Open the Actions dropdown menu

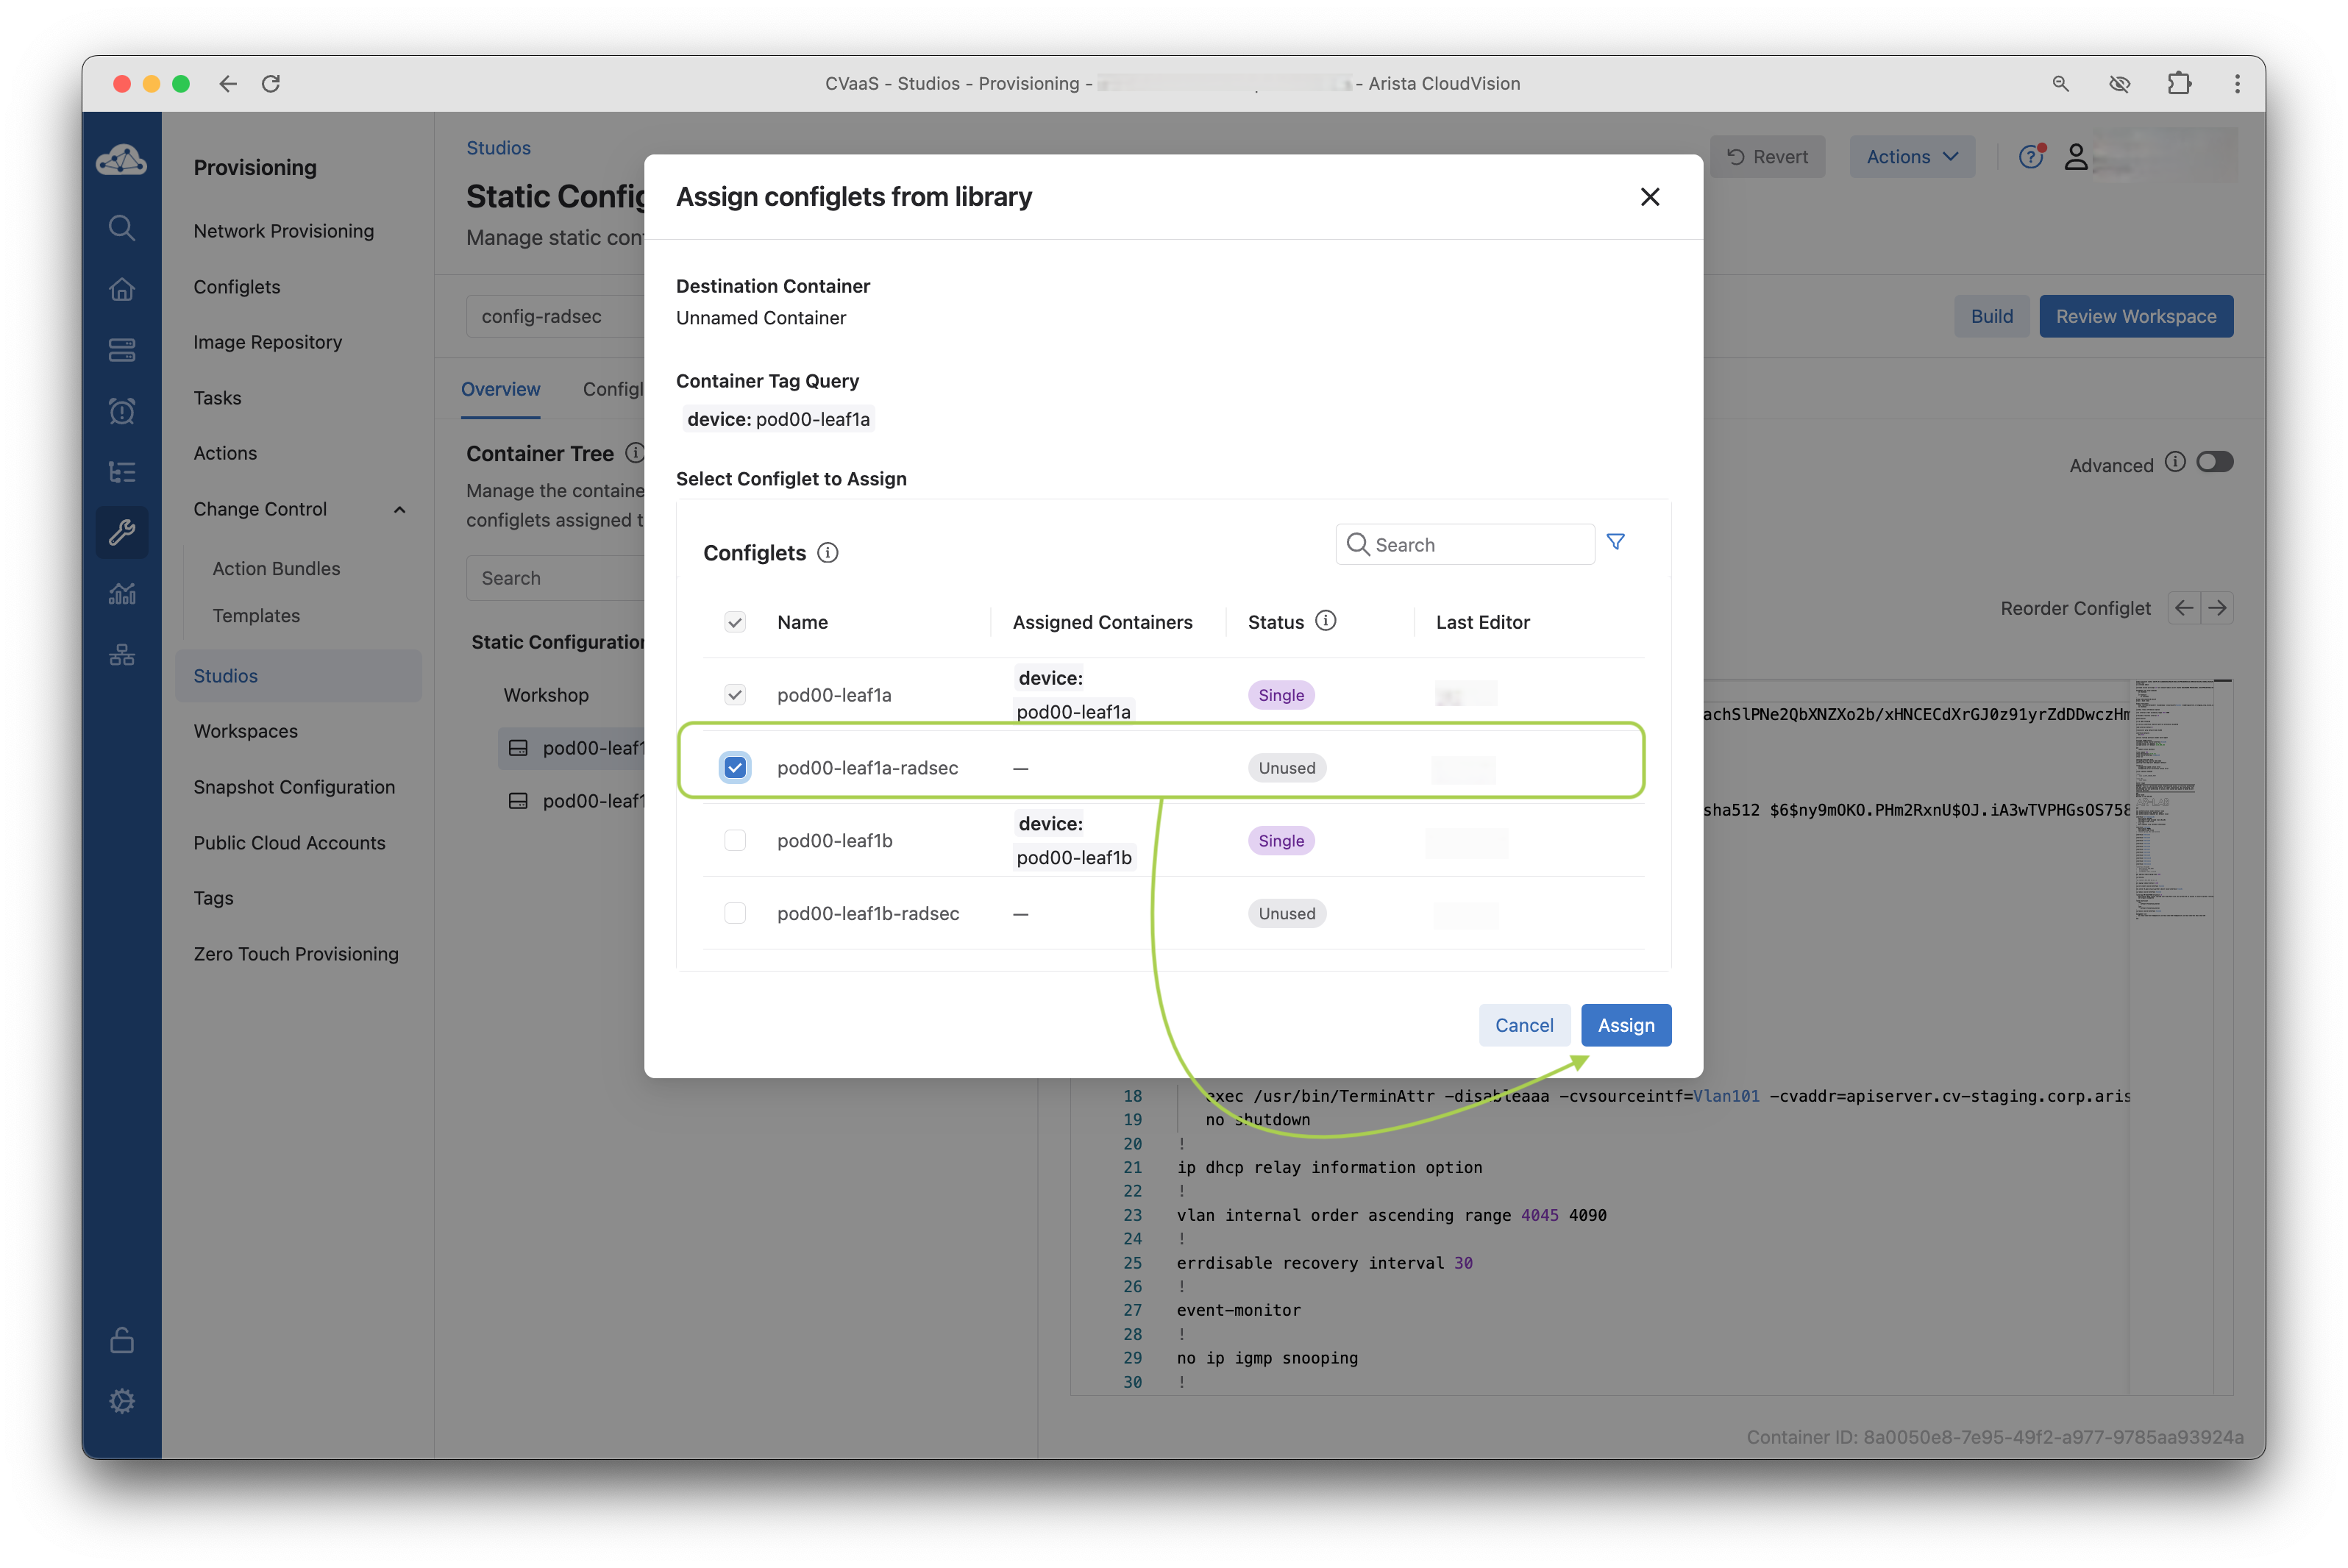point(1911,157)
